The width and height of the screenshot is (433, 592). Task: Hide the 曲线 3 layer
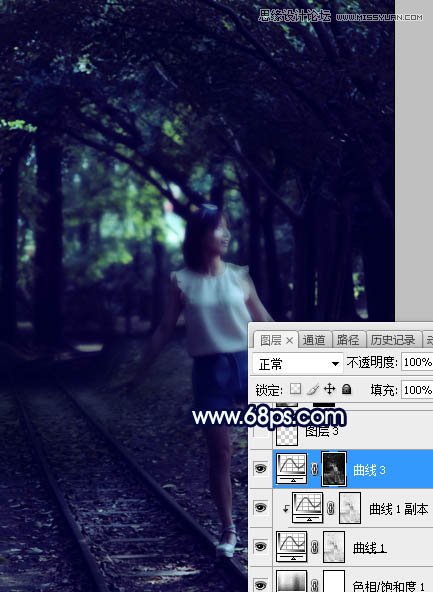pyautogui.click(x=260, y=469)
